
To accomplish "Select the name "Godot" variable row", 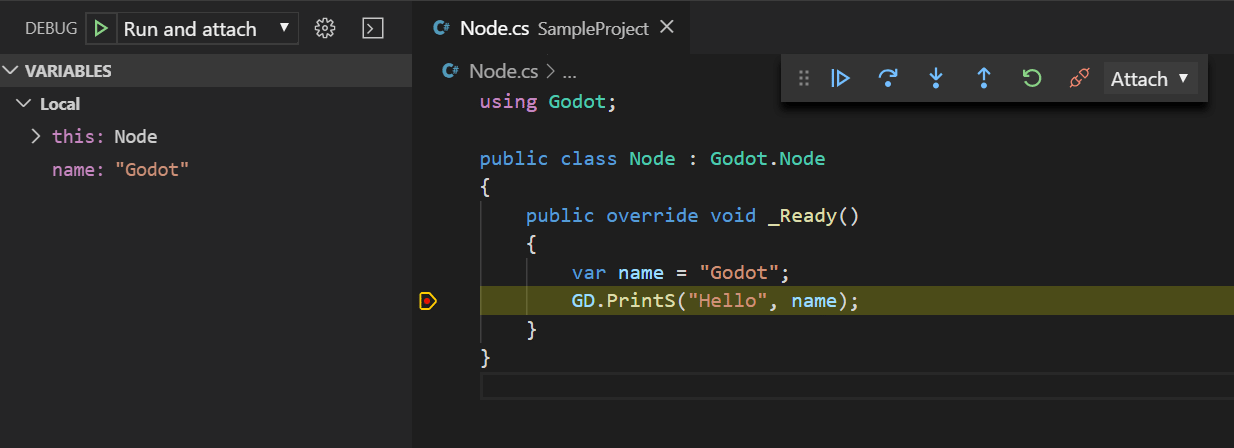I will tap(120, 170).
